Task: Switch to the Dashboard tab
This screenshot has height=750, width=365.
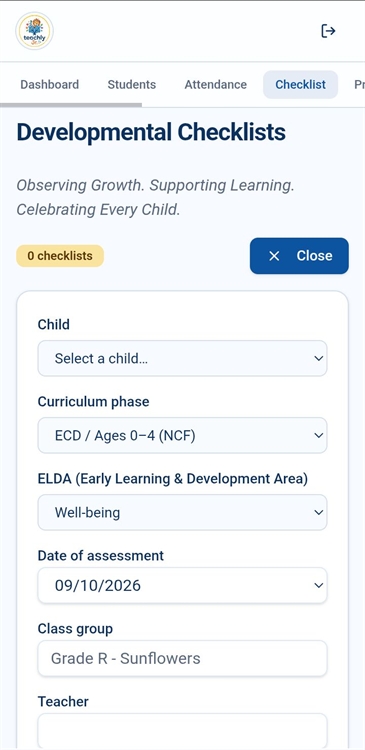Action: click(50, 85)
